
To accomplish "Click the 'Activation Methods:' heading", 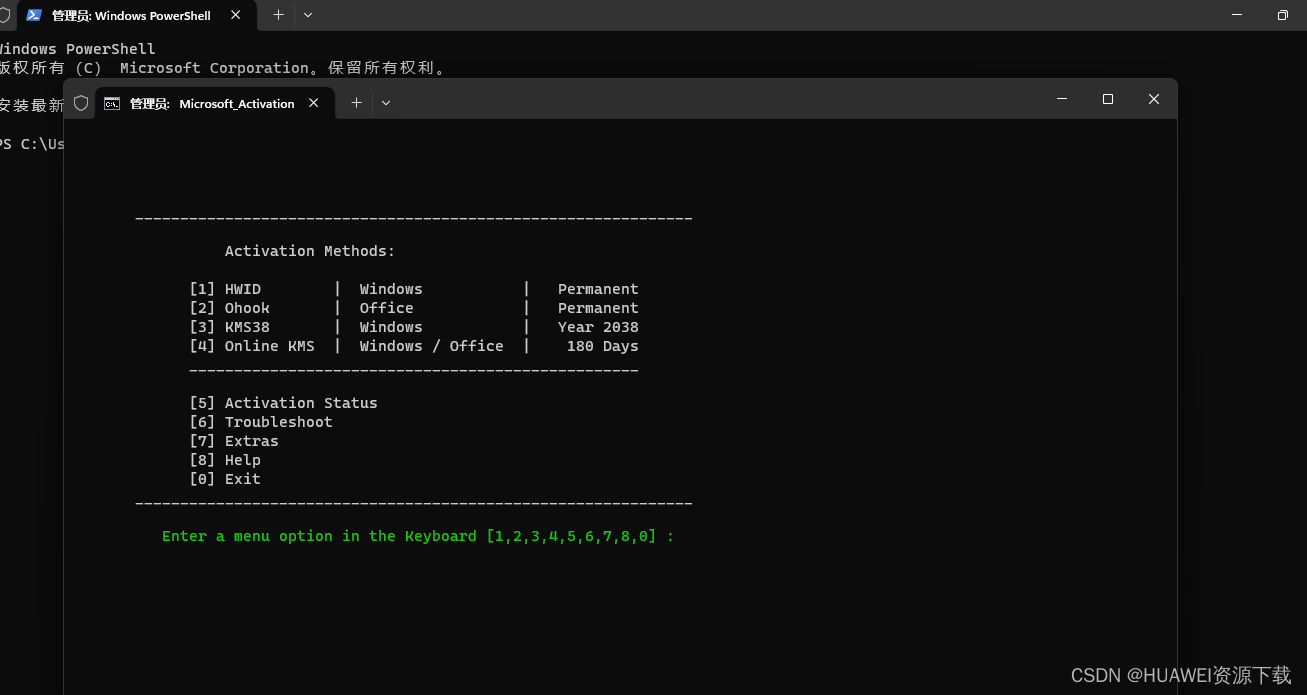I will pos(310,251).
